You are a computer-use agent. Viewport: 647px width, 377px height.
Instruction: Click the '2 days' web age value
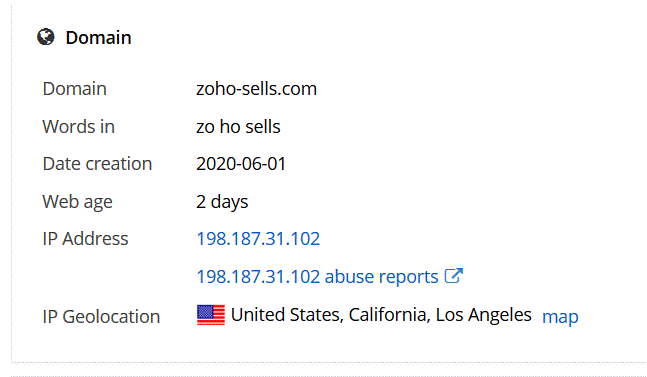click(x=222, y=202)
